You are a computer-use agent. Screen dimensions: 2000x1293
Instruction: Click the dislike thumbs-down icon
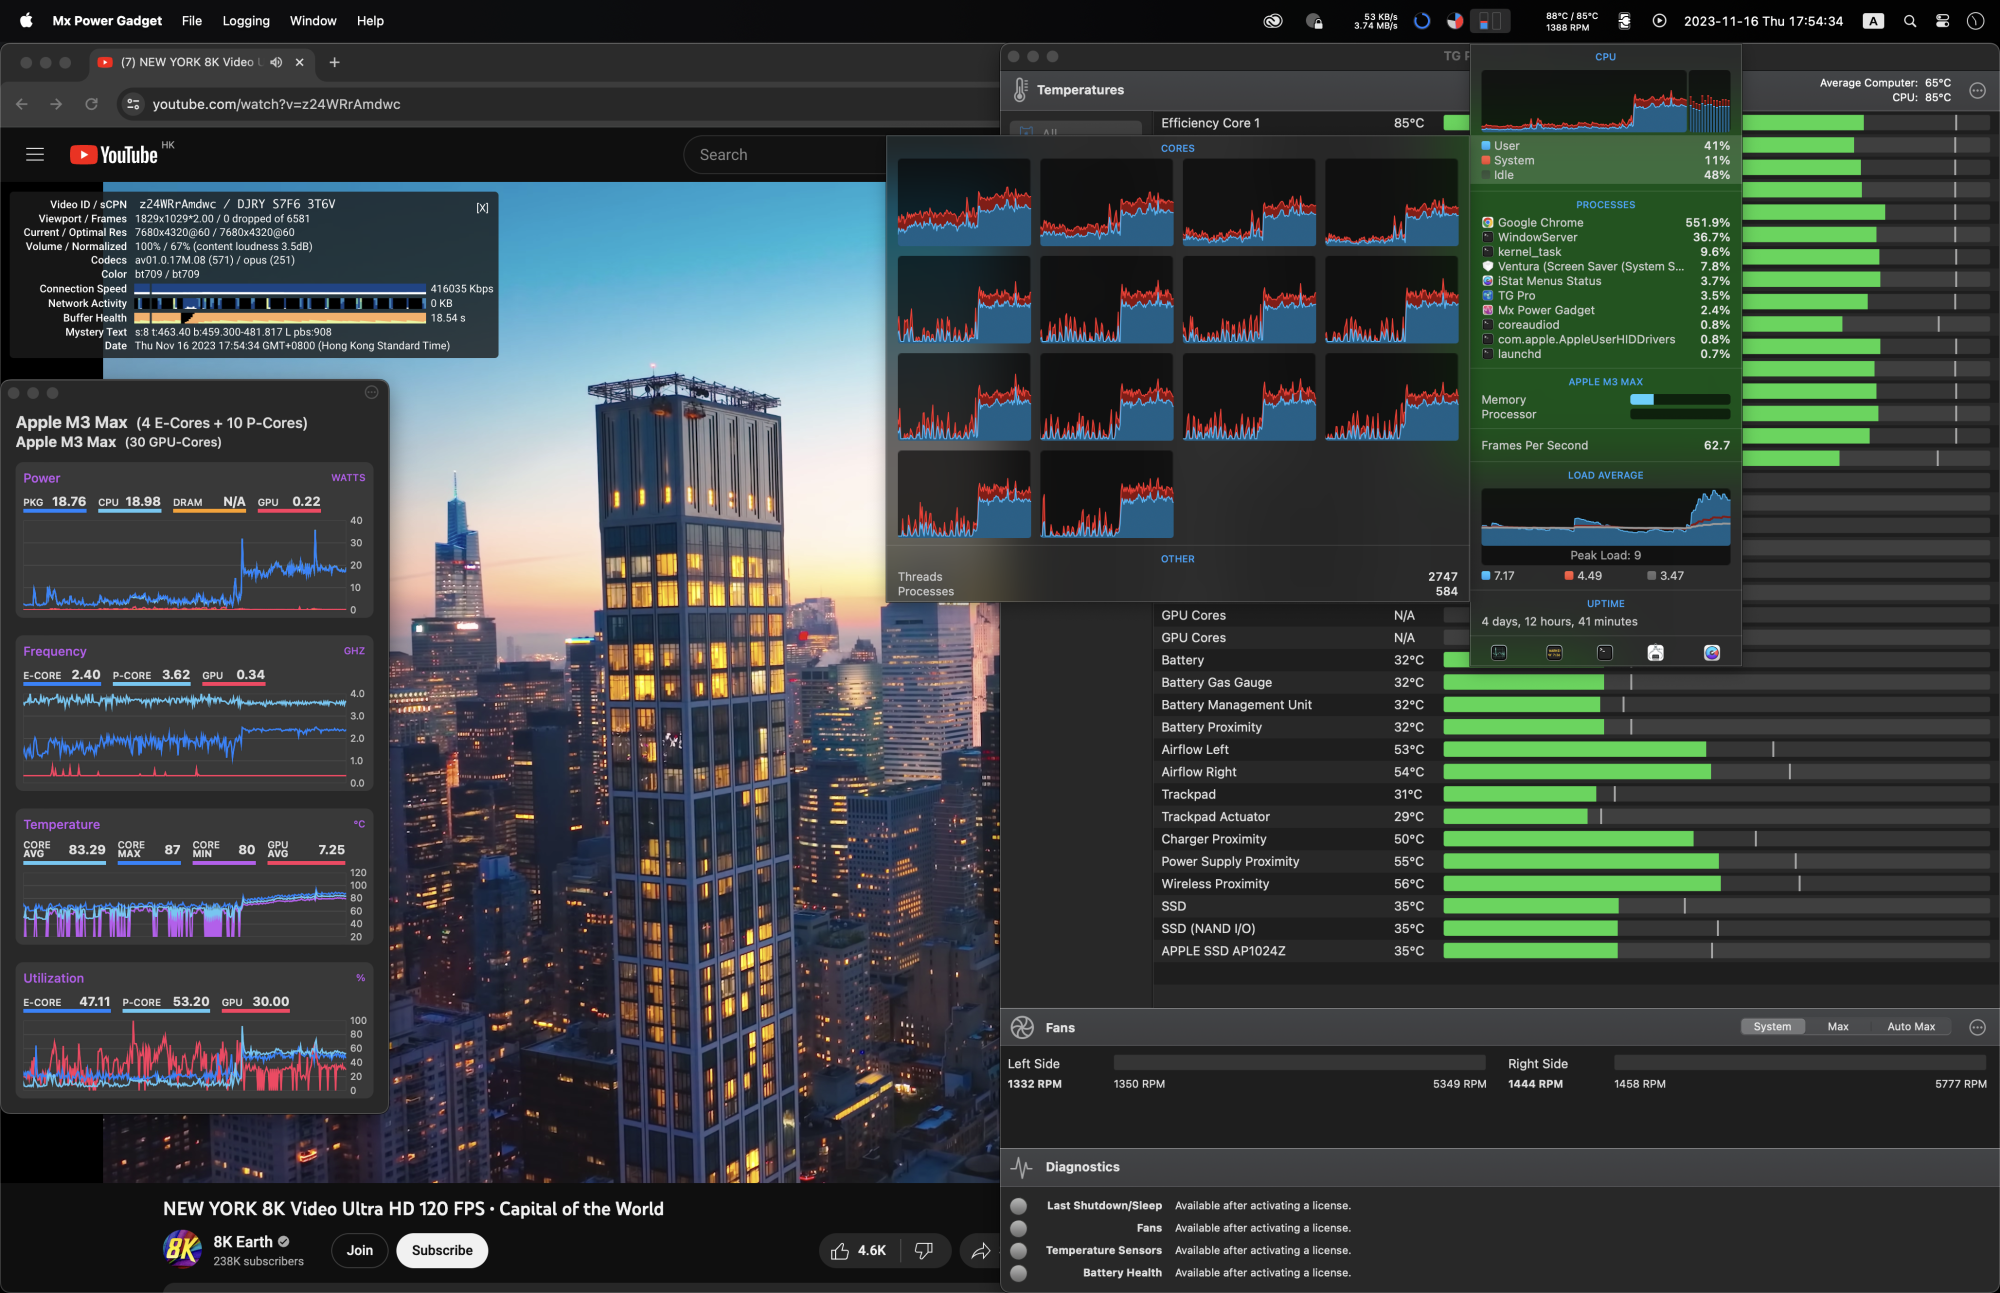click(924, 1250)
